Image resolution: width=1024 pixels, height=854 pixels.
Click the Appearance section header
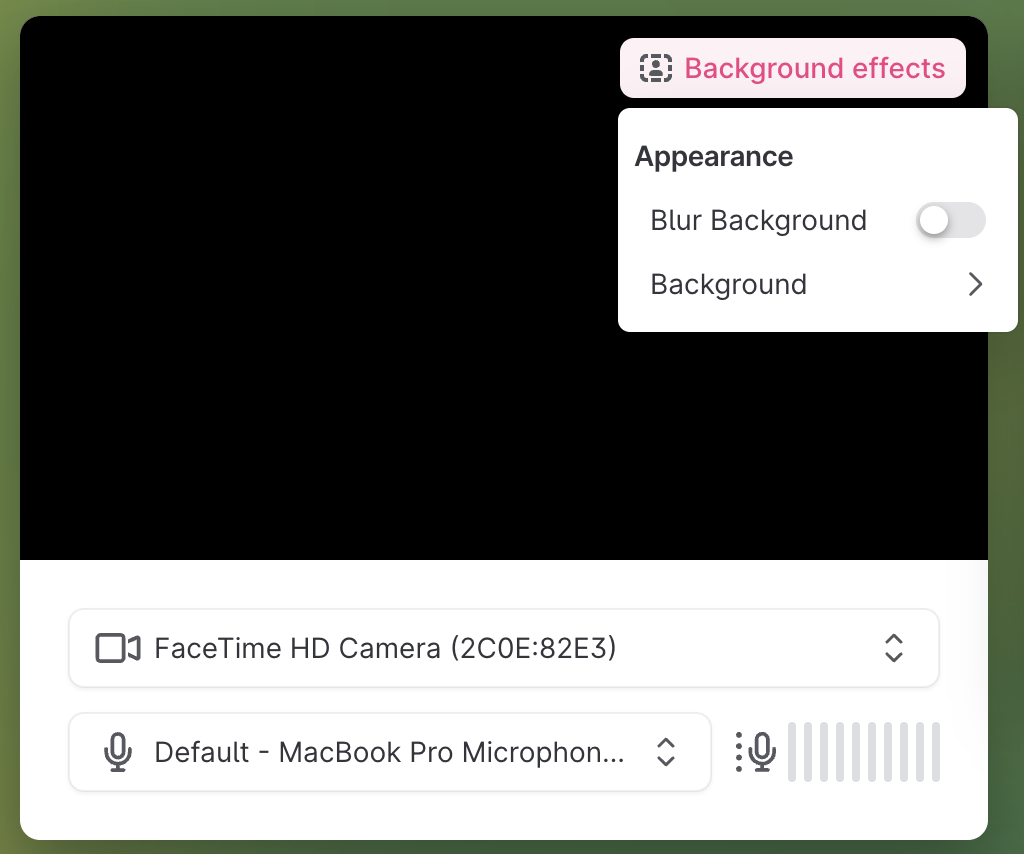pos(713,156)
